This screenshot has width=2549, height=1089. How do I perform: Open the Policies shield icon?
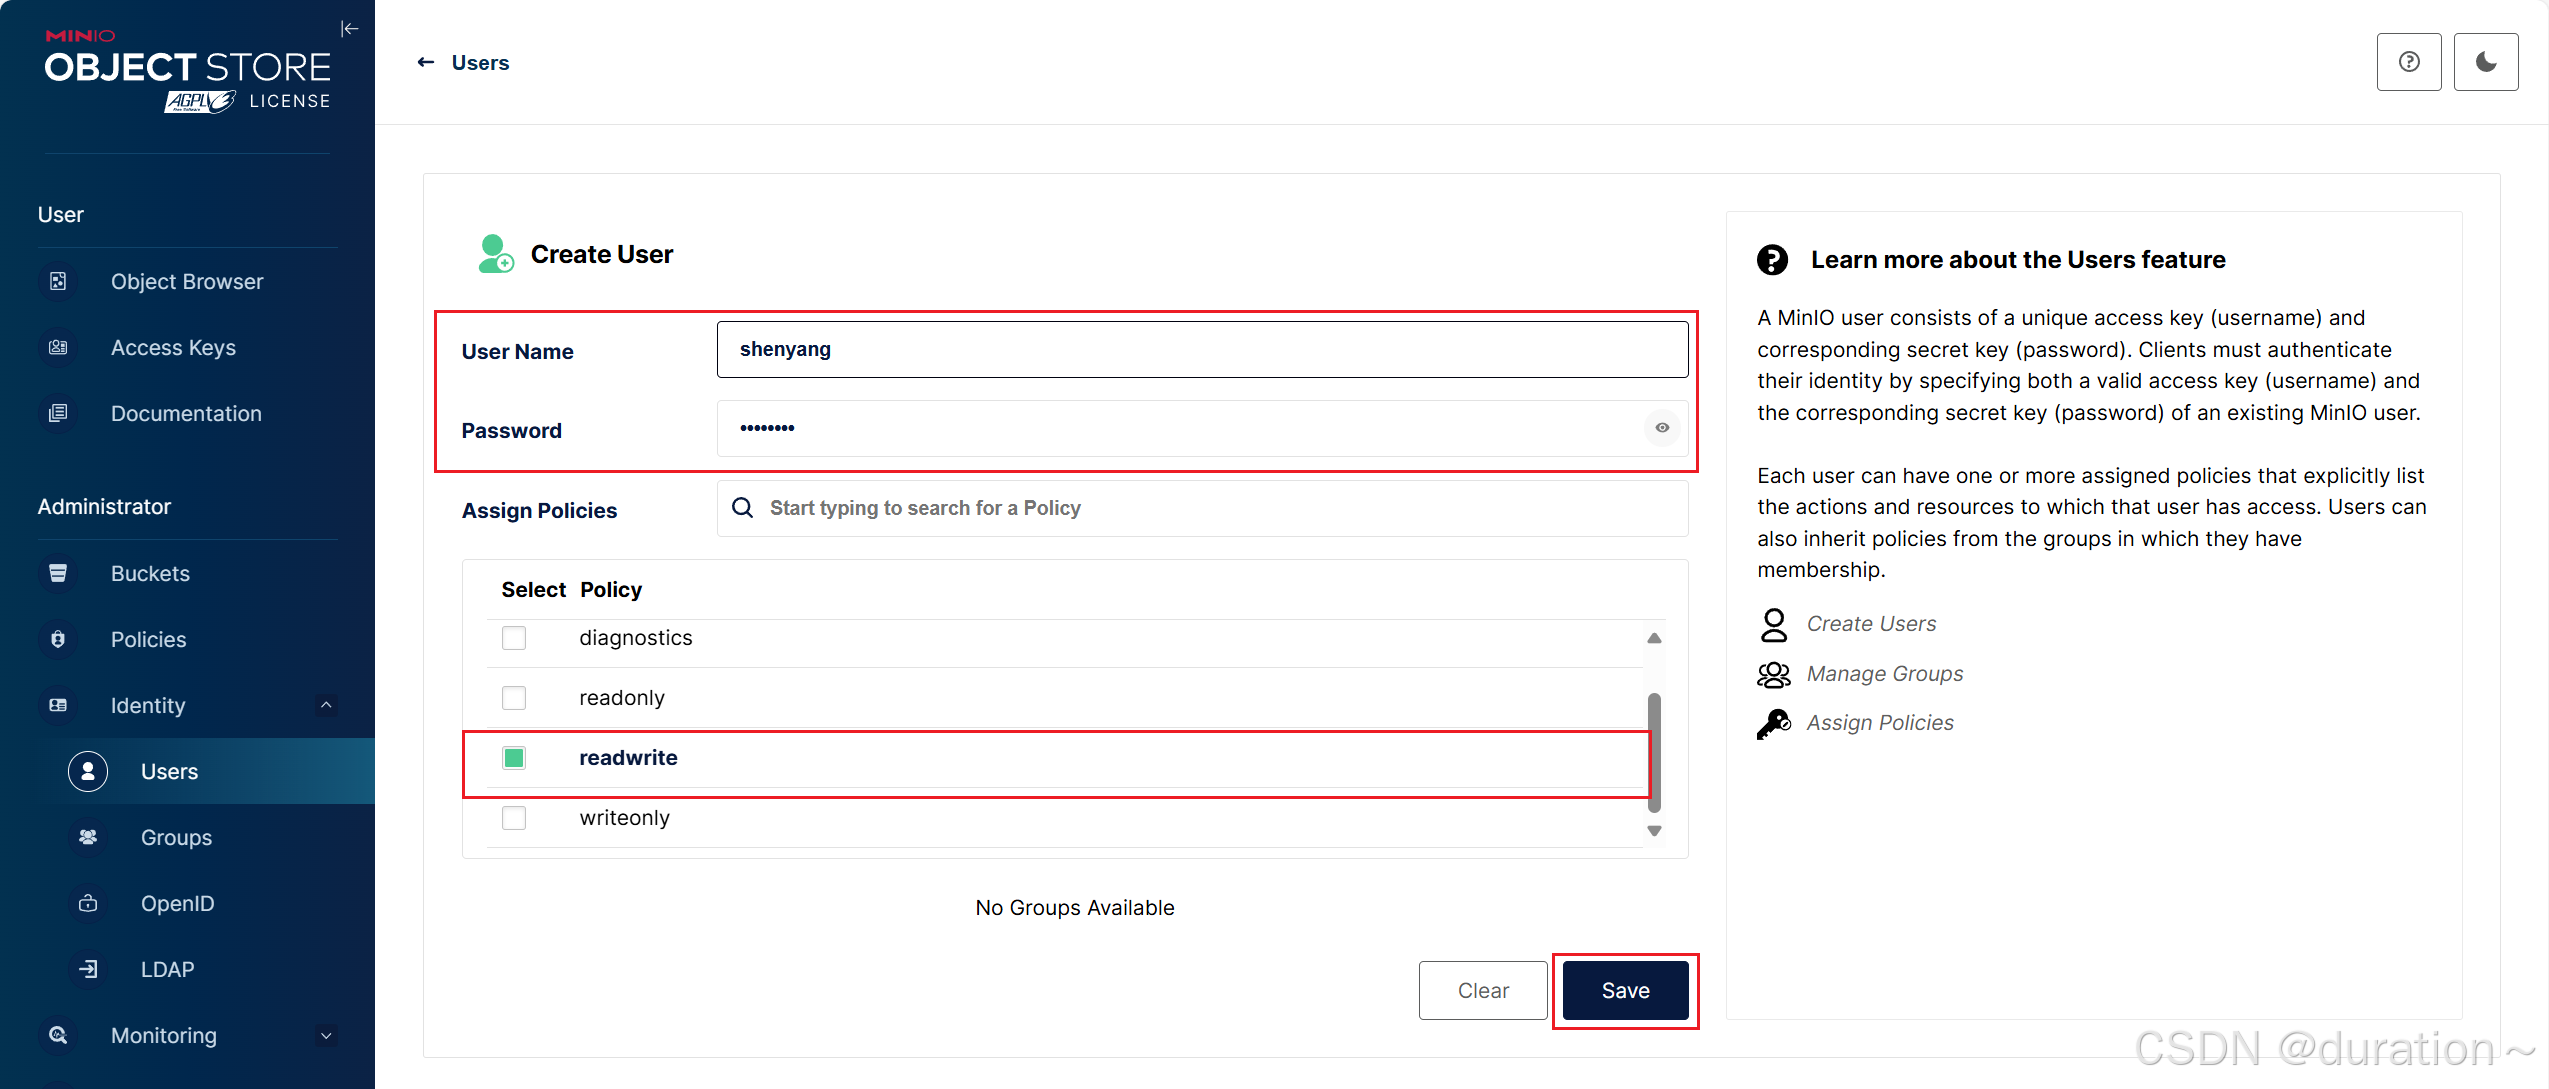(x=58, y=640)
